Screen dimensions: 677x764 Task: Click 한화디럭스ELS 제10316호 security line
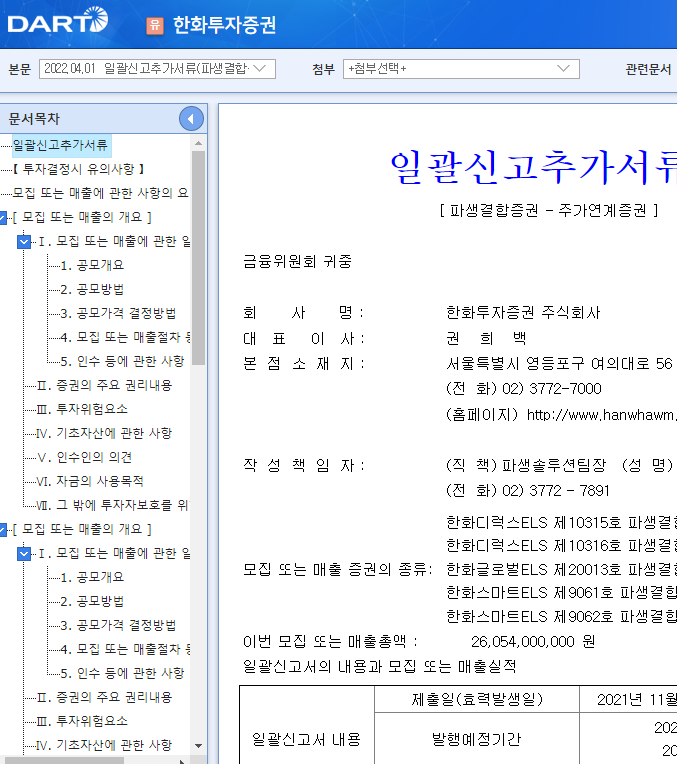(x=561, y=546)
